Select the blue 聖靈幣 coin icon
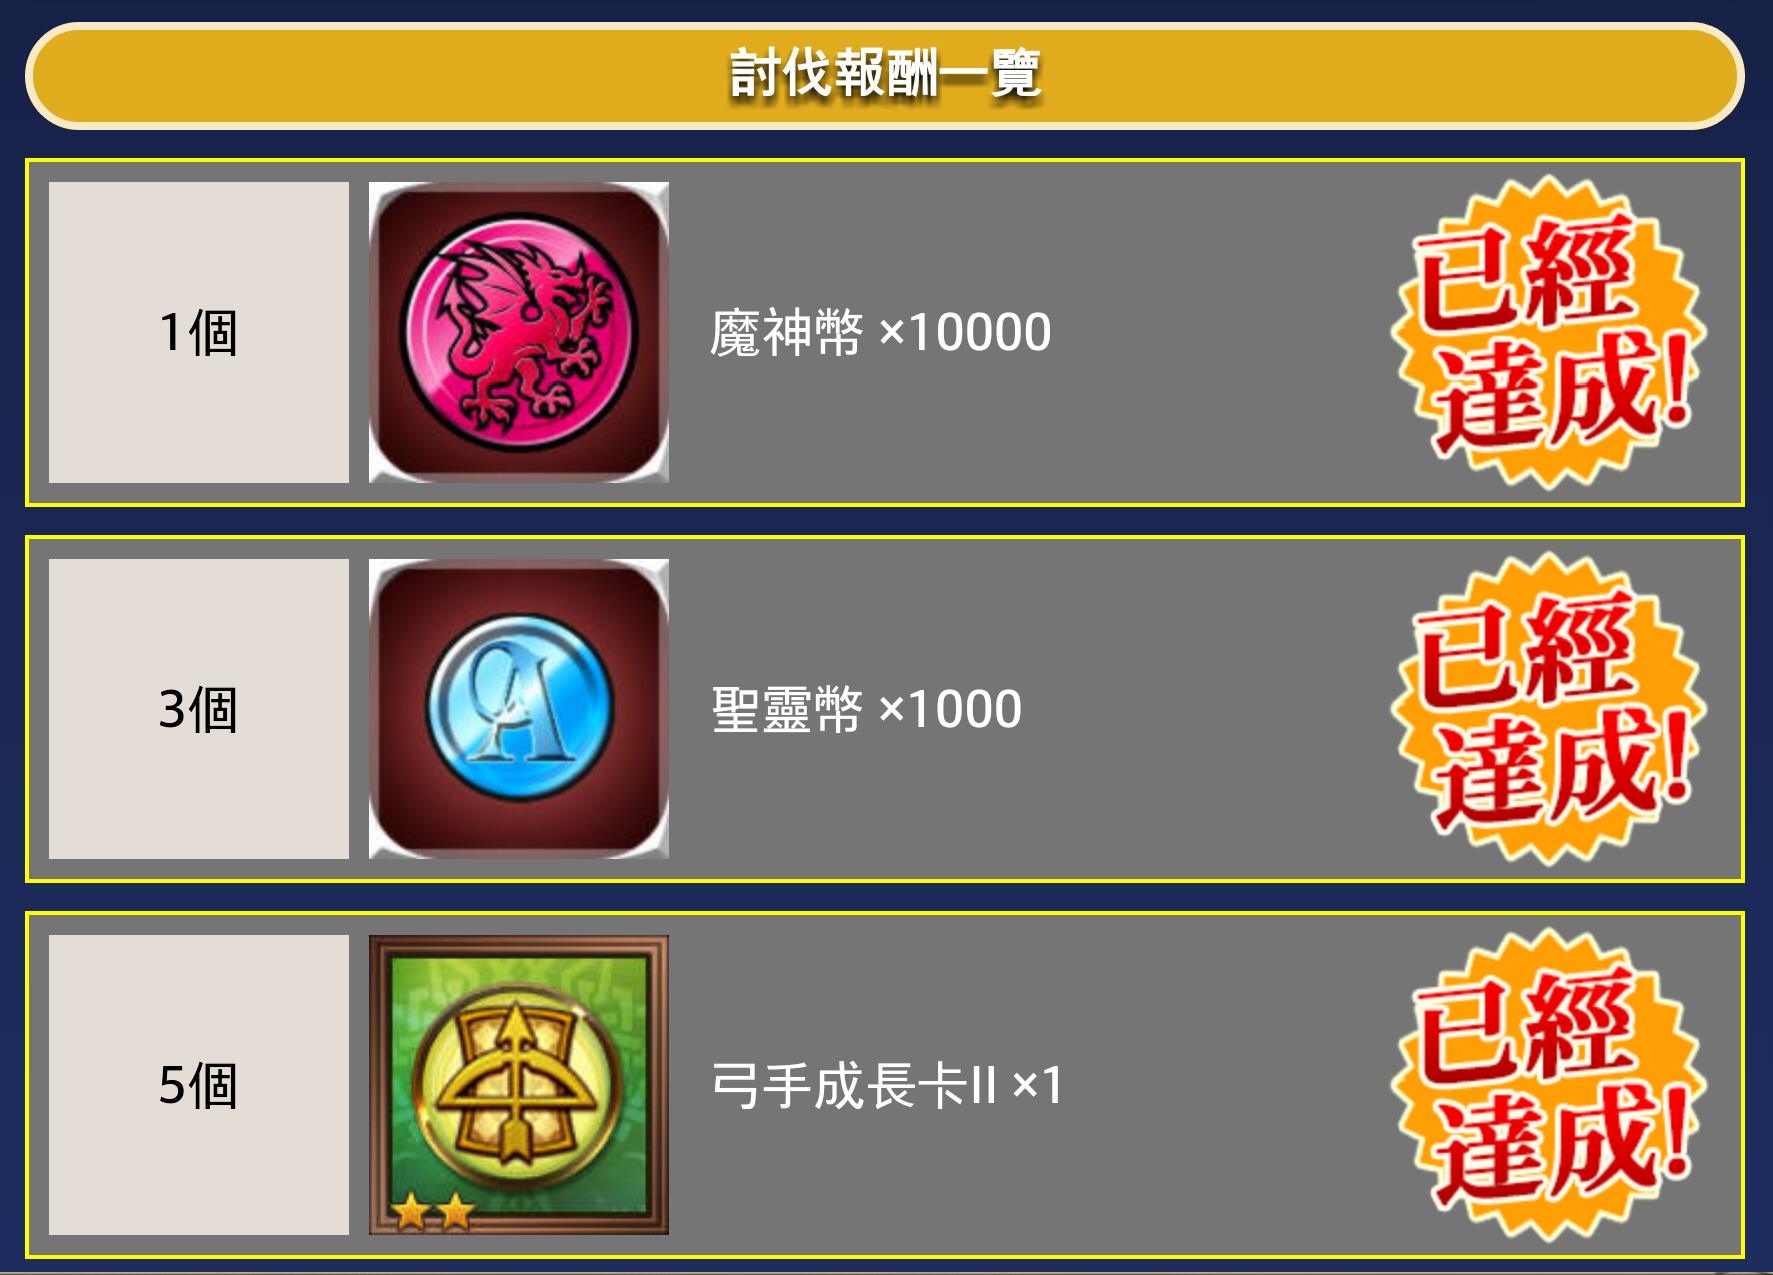This screenshot has height=1275, width=1773. pyautogui.click(x=518, y=708)
